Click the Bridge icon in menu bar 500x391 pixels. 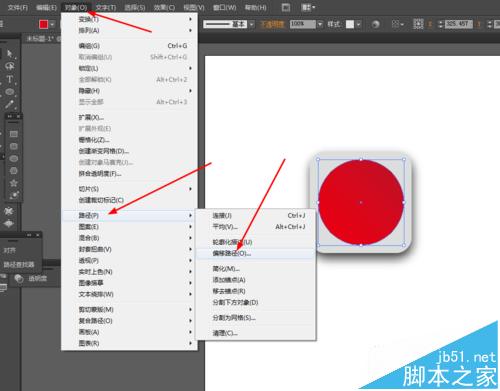pyautogui.click(x=286, y=7)
